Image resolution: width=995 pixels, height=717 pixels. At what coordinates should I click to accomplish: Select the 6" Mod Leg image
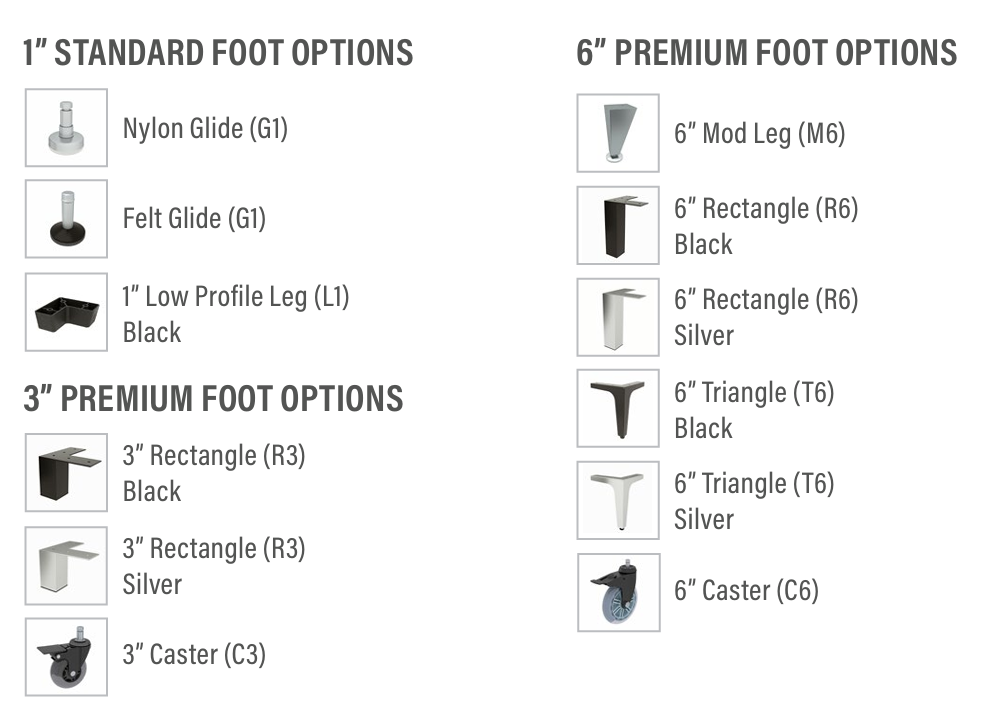[618, 133]
